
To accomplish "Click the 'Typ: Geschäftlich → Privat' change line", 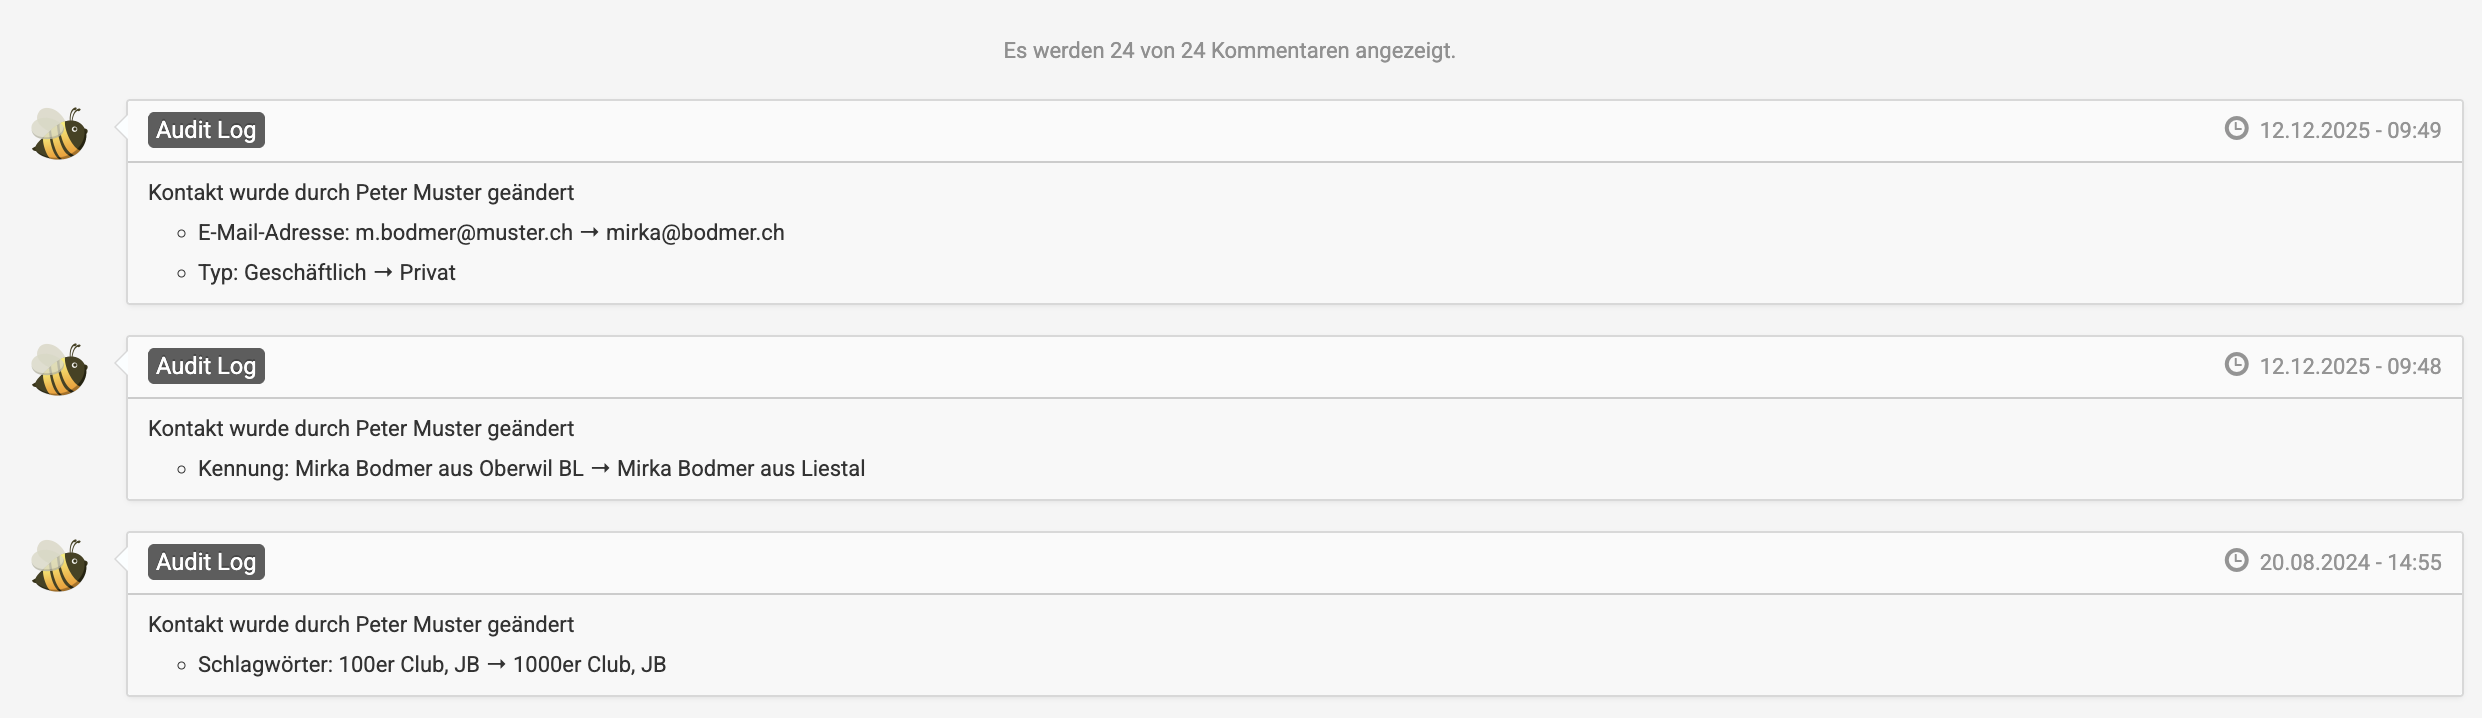I will point(326,273).
